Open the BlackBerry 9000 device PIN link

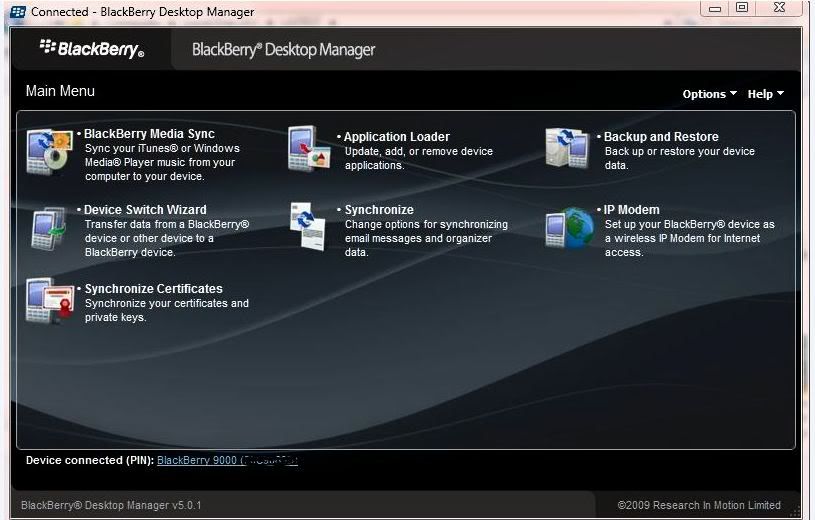[x=227, y=460]
